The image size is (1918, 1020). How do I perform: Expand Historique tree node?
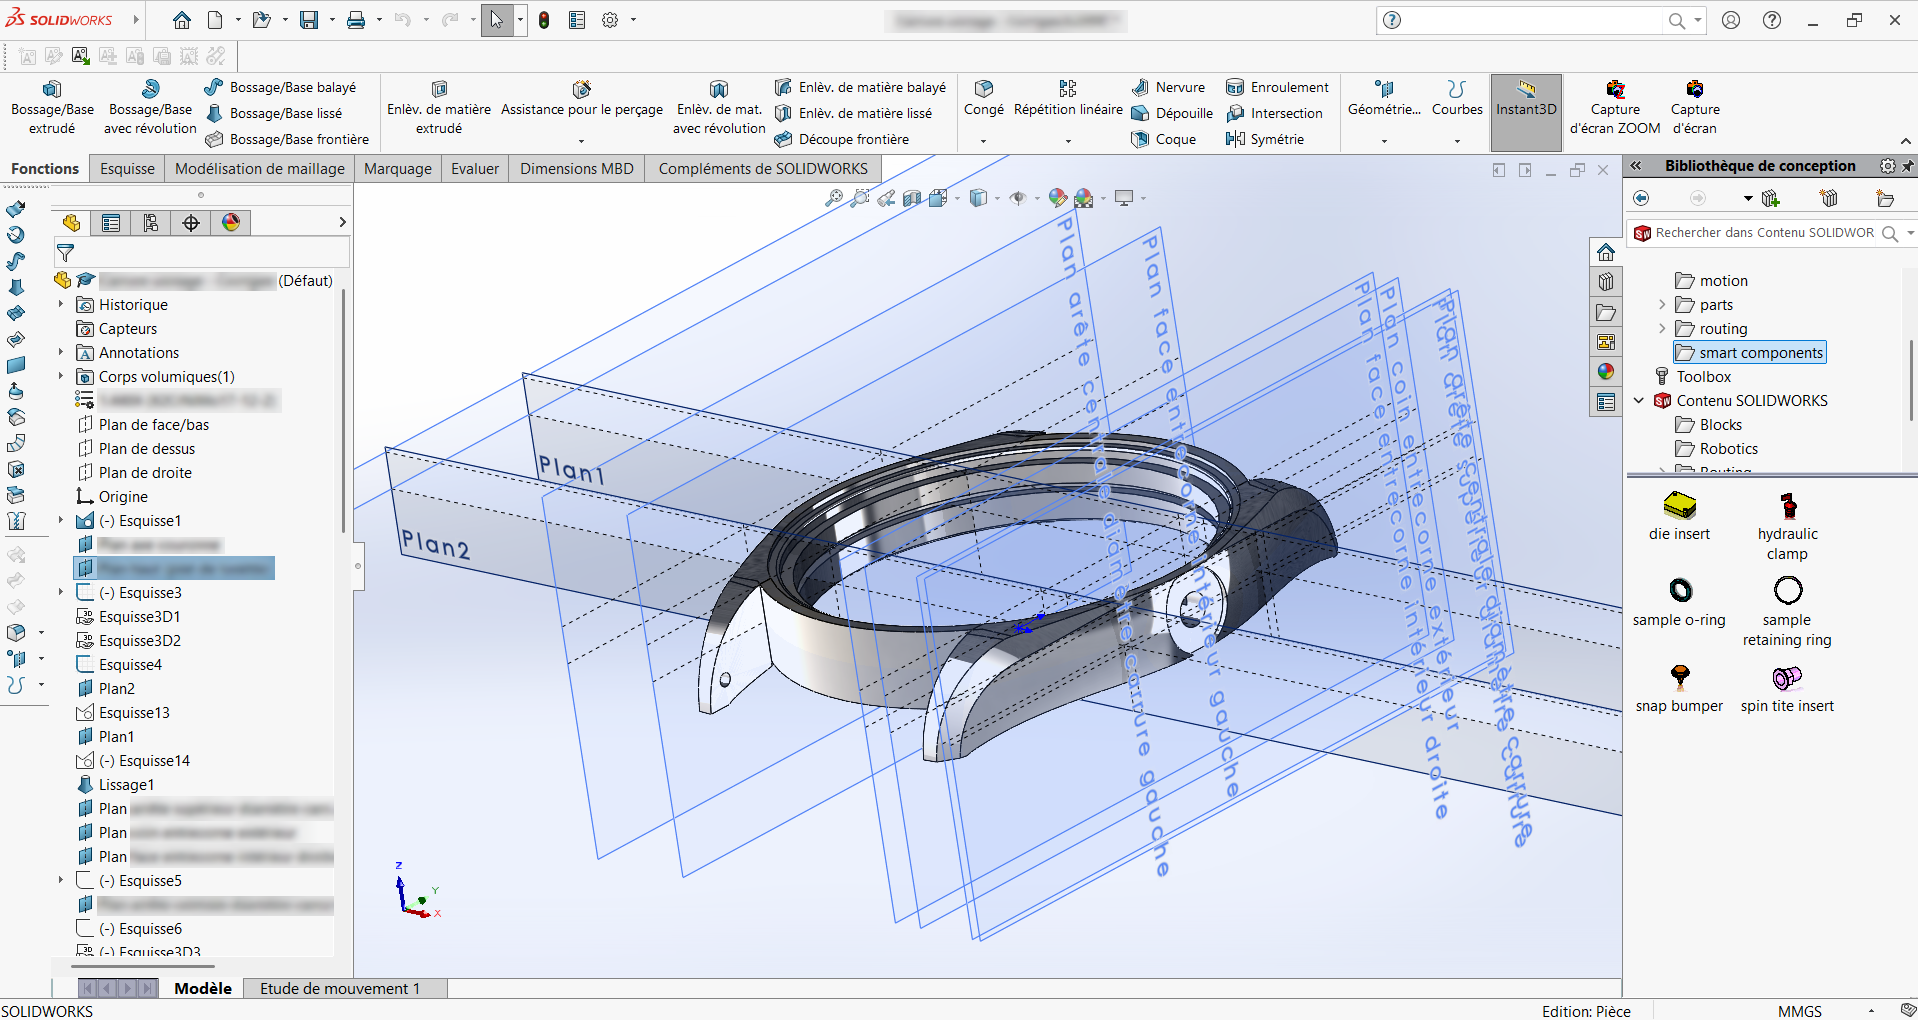point(61,304)
